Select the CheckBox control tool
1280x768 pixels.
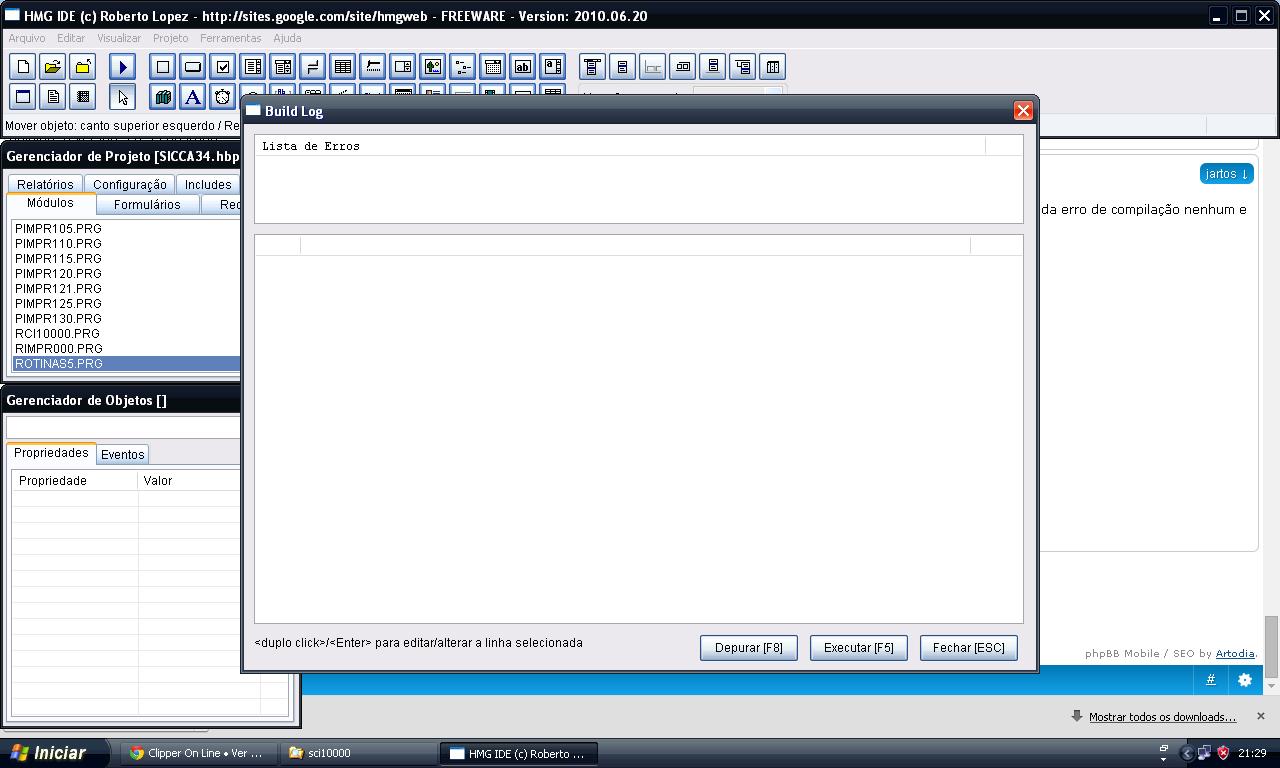pyautogui.click(x=223, y=67)
